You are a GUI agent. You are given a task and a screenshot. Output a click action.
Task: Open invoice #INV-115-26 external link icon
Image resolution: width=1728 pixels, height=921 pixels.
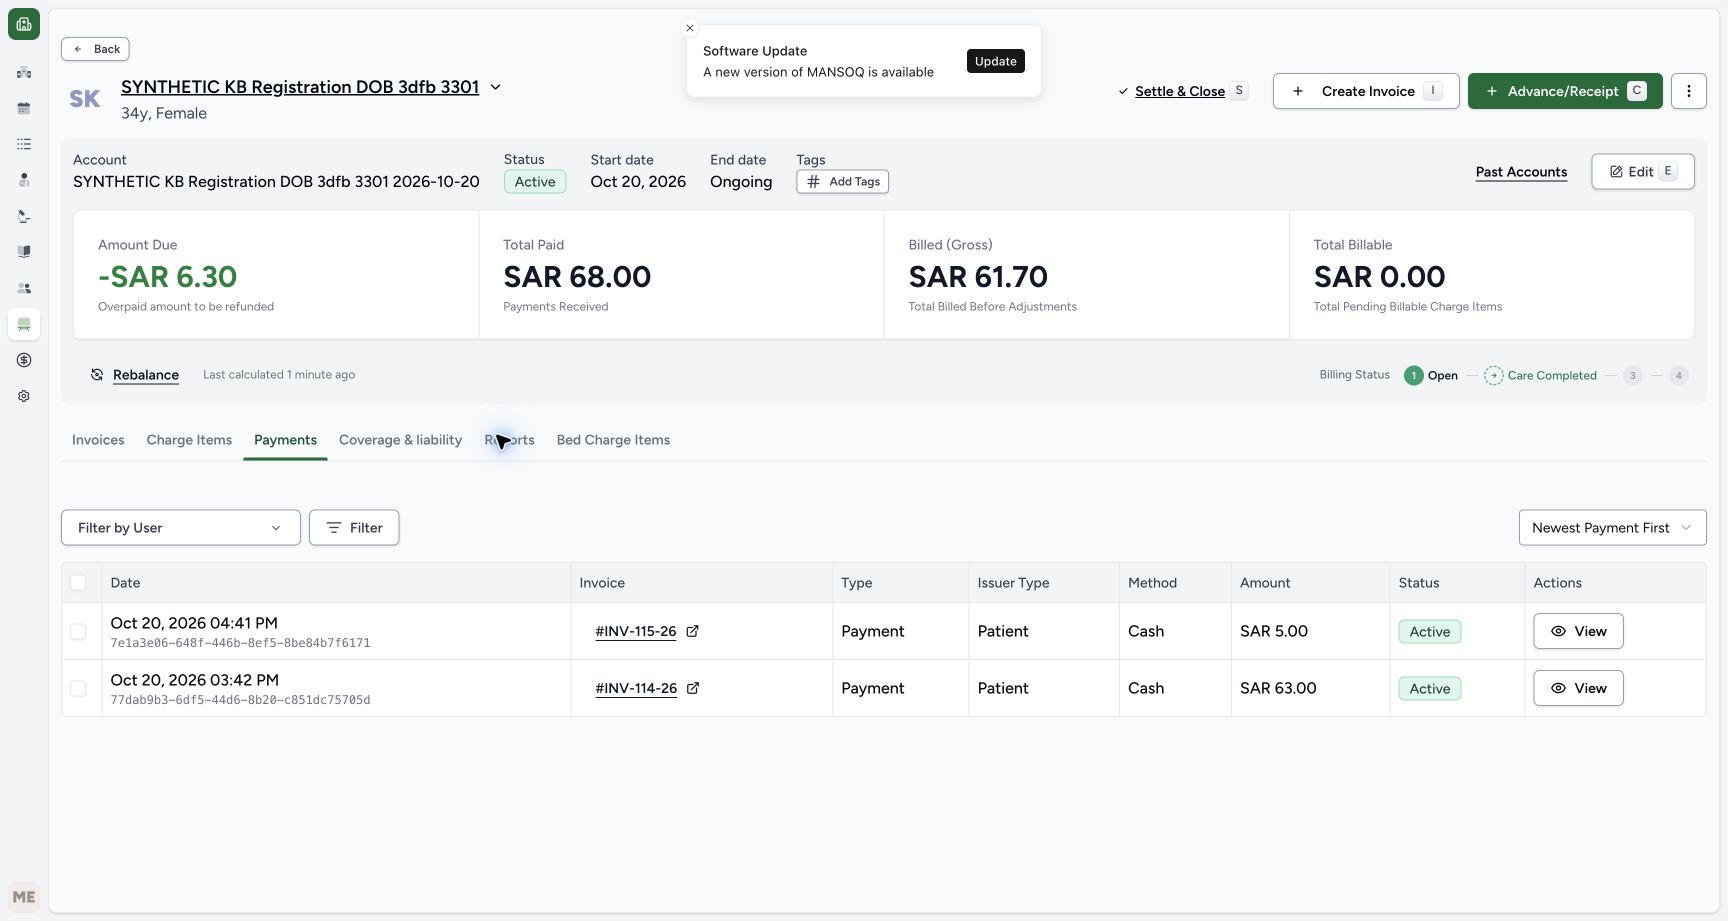coord(692,631)
